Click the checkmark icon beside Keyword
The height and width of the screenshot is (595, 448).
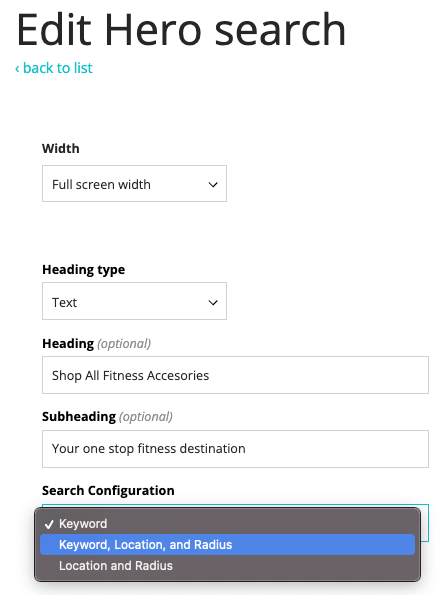49,524
